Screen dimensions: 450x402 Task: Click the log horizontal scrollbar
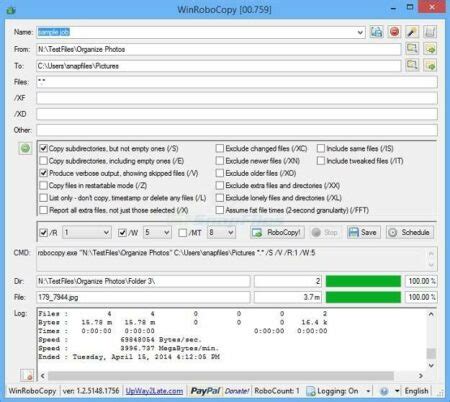point(220,376)
